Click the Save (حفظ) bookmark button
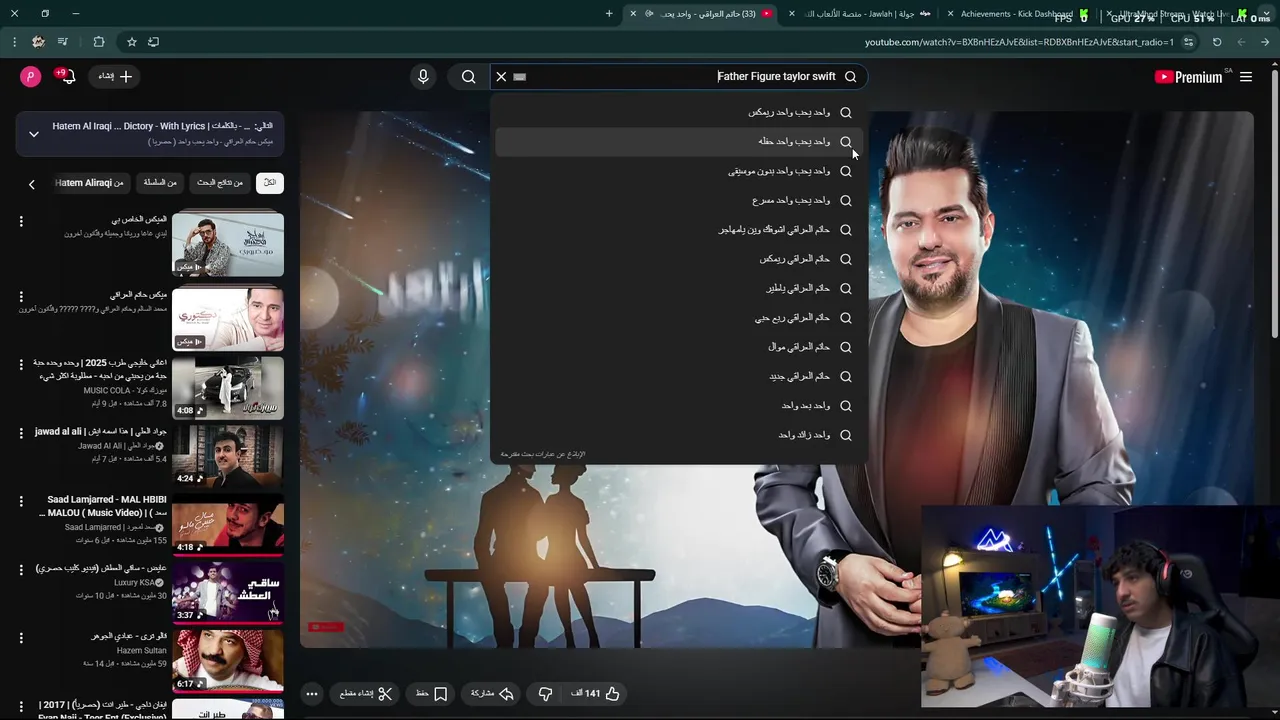This screenshot has width=1280, height=720. [432, 693]
